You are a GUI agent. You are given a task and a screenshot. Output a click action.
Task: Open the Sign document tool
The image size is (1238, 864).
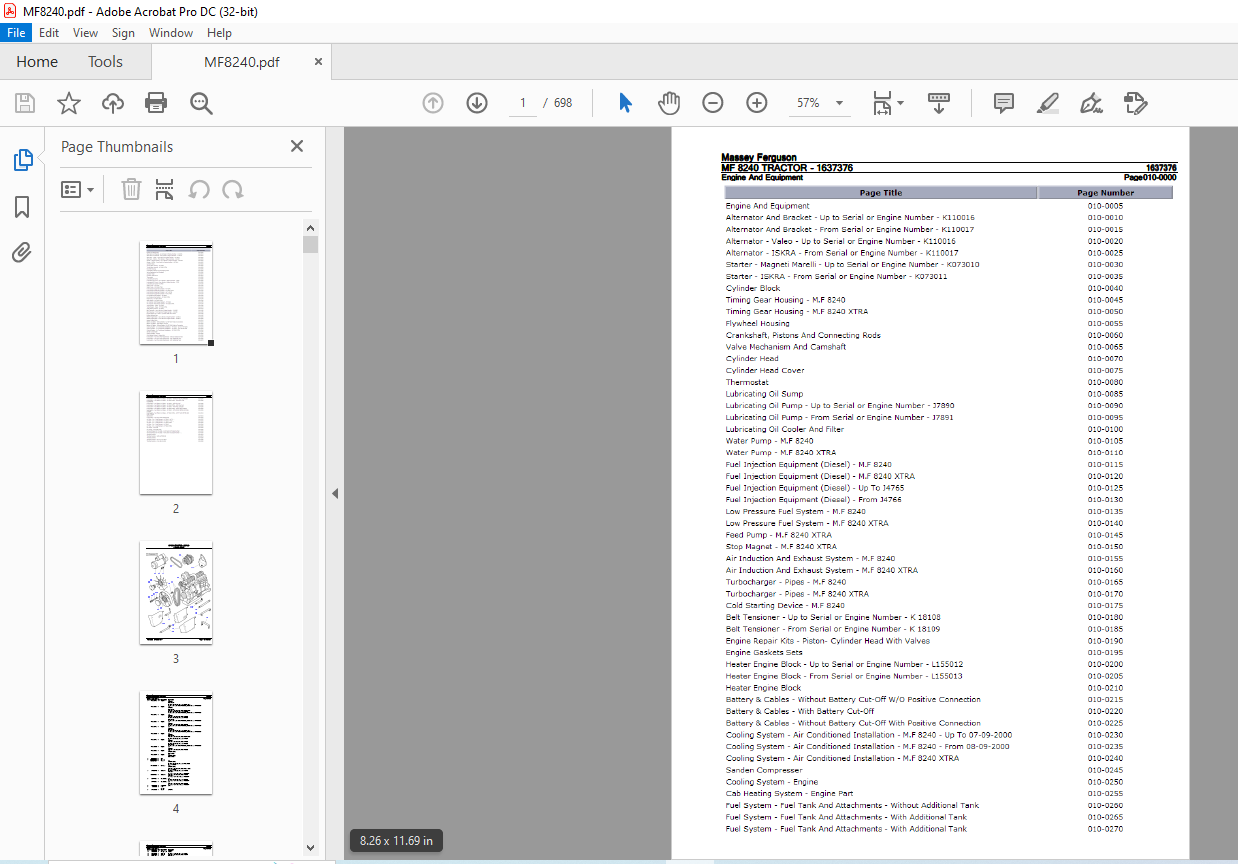[1091, 103]
